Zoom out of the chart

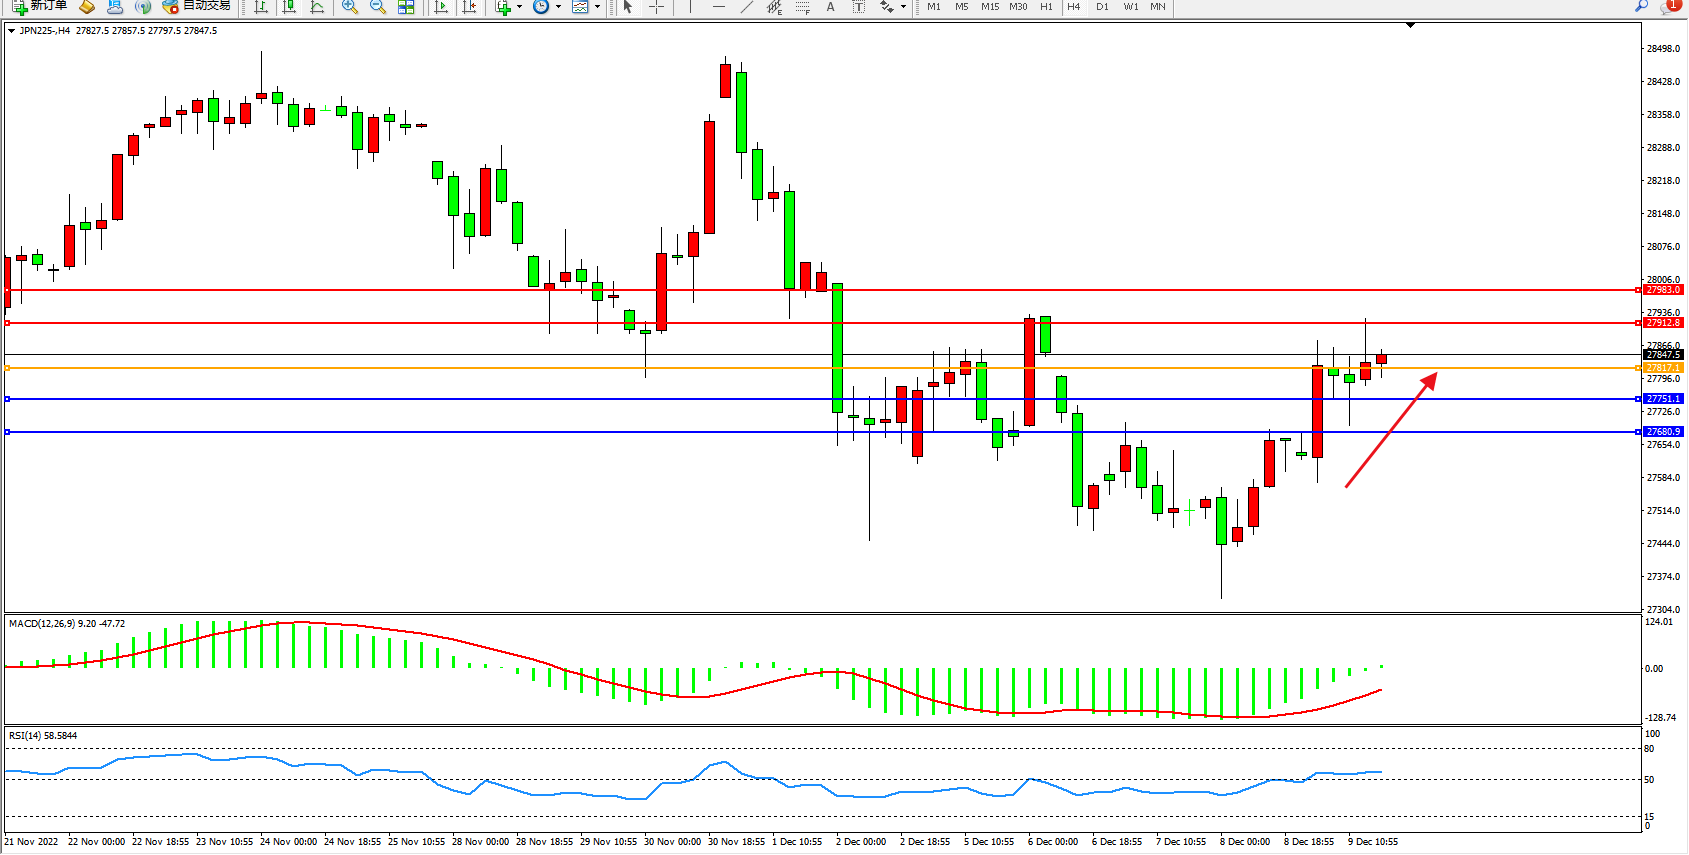(378, 7)
